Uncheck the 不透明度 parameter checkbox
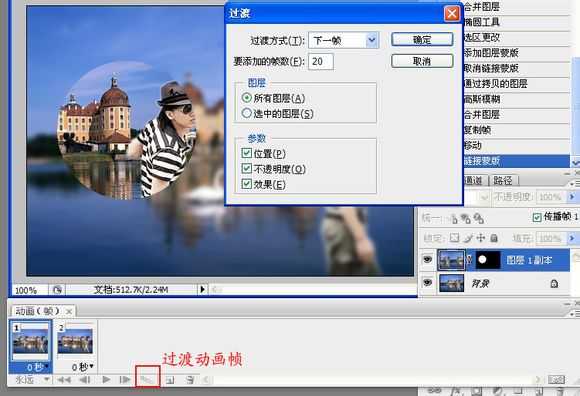Viewport: 580px width, 396px height. pyautogui.click(x=246, y=169)
